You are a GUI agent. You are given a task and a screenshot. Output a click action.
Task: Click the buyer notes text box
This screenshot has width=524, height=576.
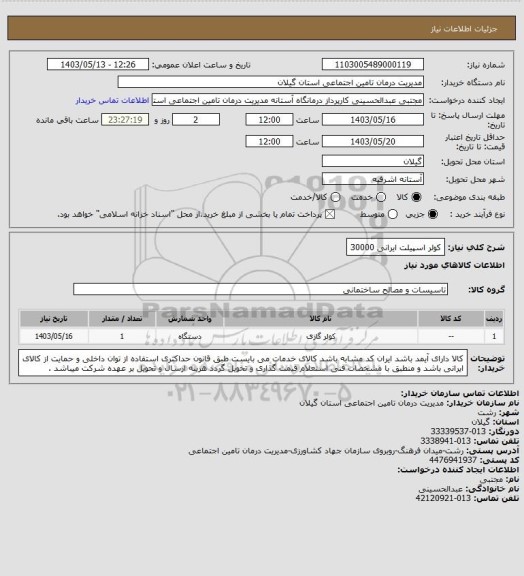coord(243,363)
